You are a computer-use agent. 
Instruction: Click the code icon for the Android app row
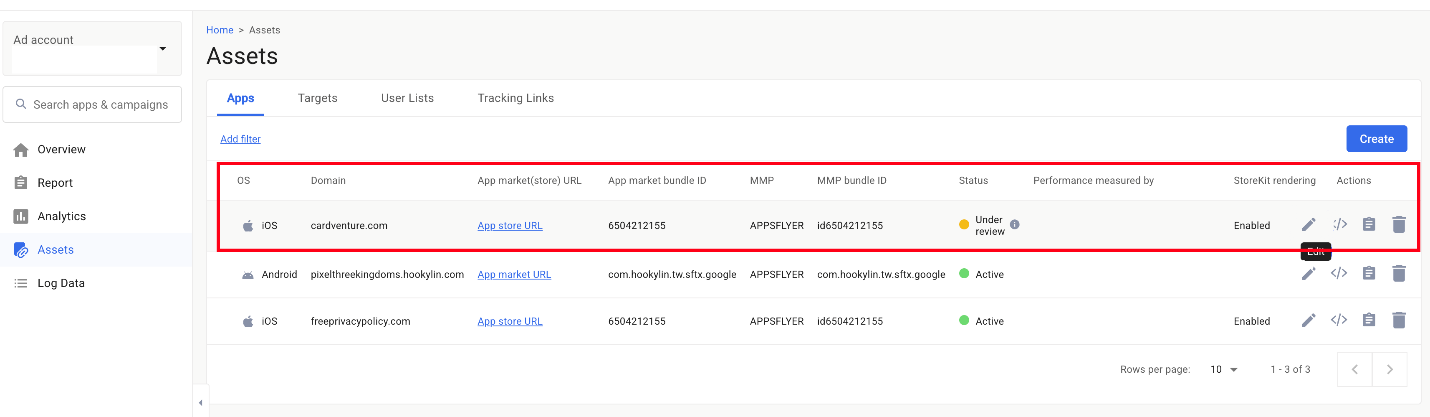coord(1339,273)
